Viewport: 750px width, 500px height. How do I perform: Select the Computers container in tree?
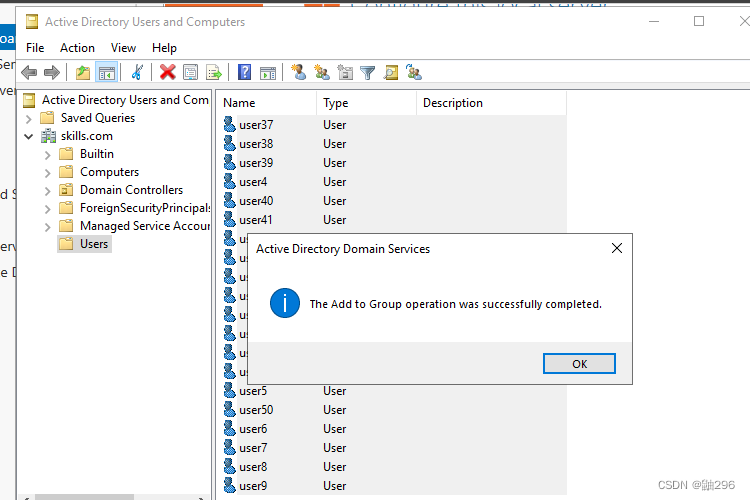coord(109,172)
